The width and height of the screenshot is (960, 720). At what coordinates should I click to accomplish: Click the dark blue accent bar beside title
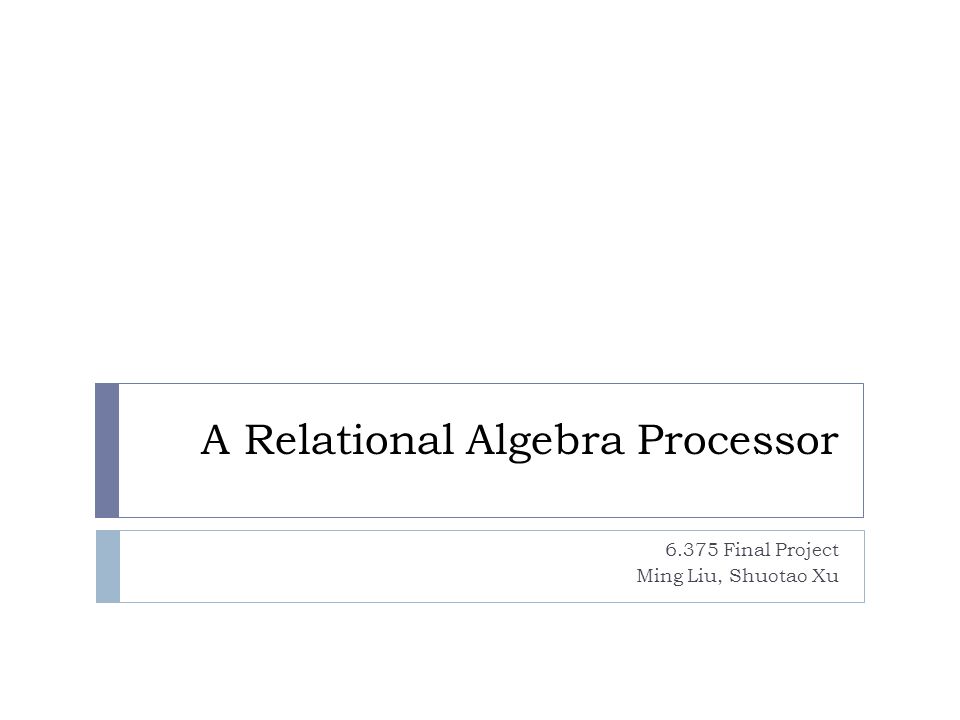(x=107, y=450)
